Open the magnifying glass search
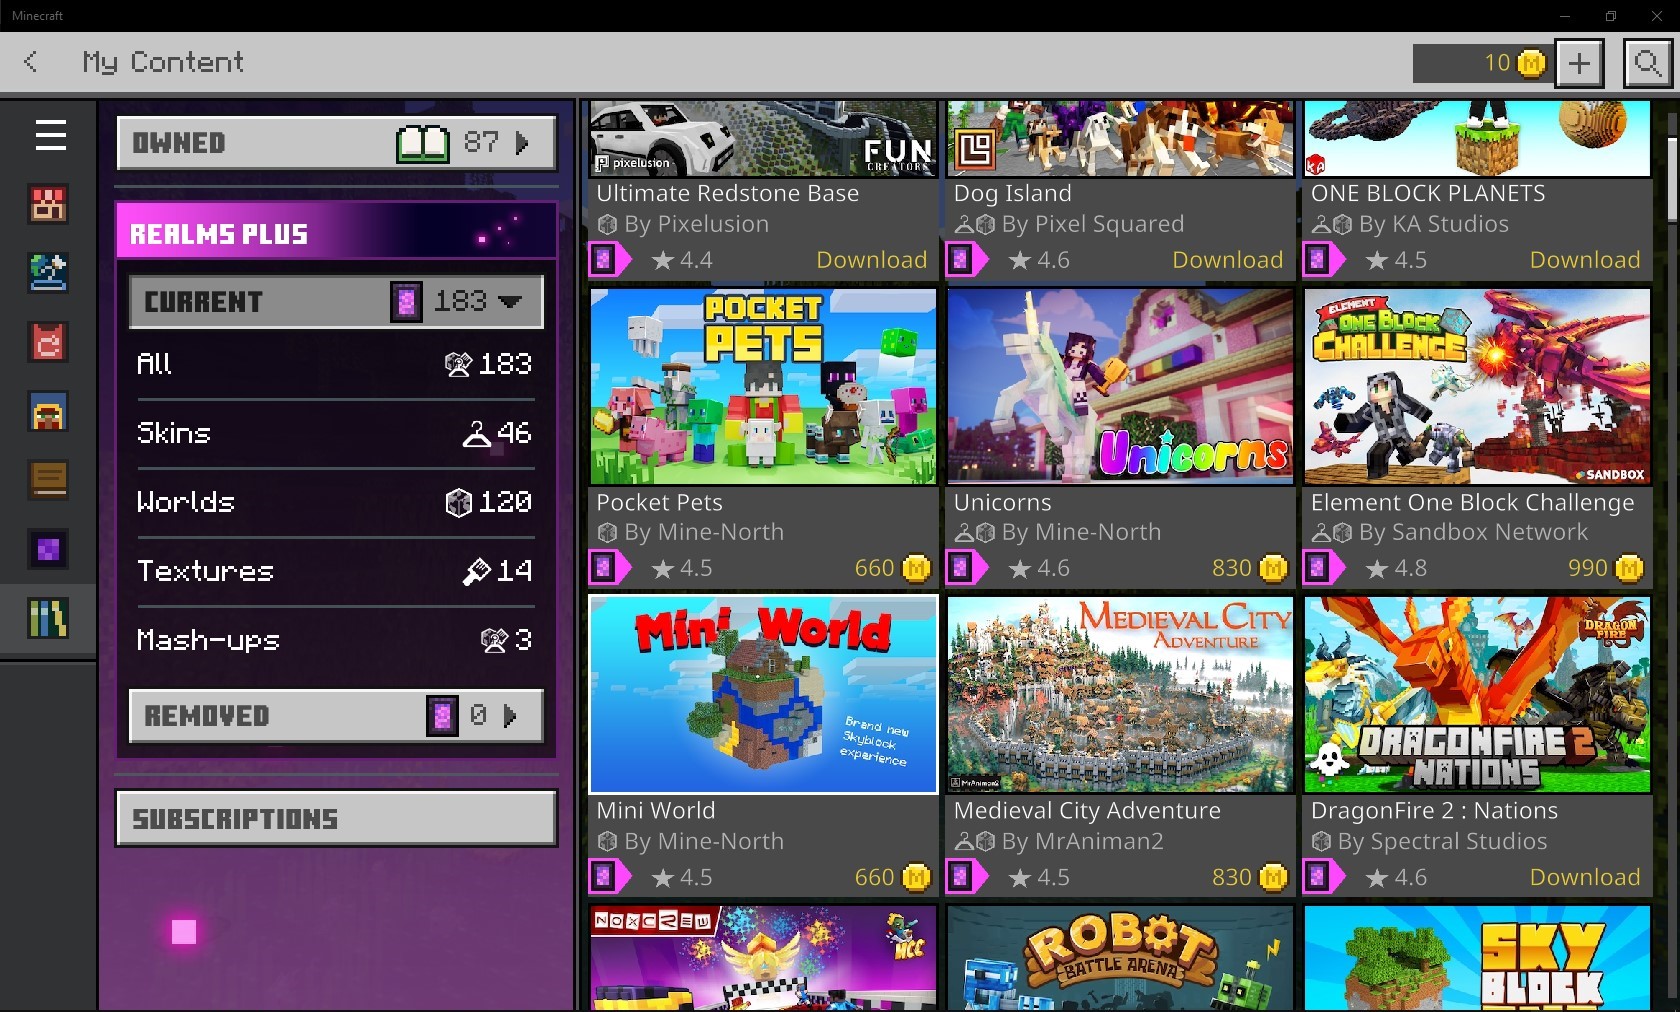The image size is (1680, 1012). pyautogui.click(x=1647, y=63)
